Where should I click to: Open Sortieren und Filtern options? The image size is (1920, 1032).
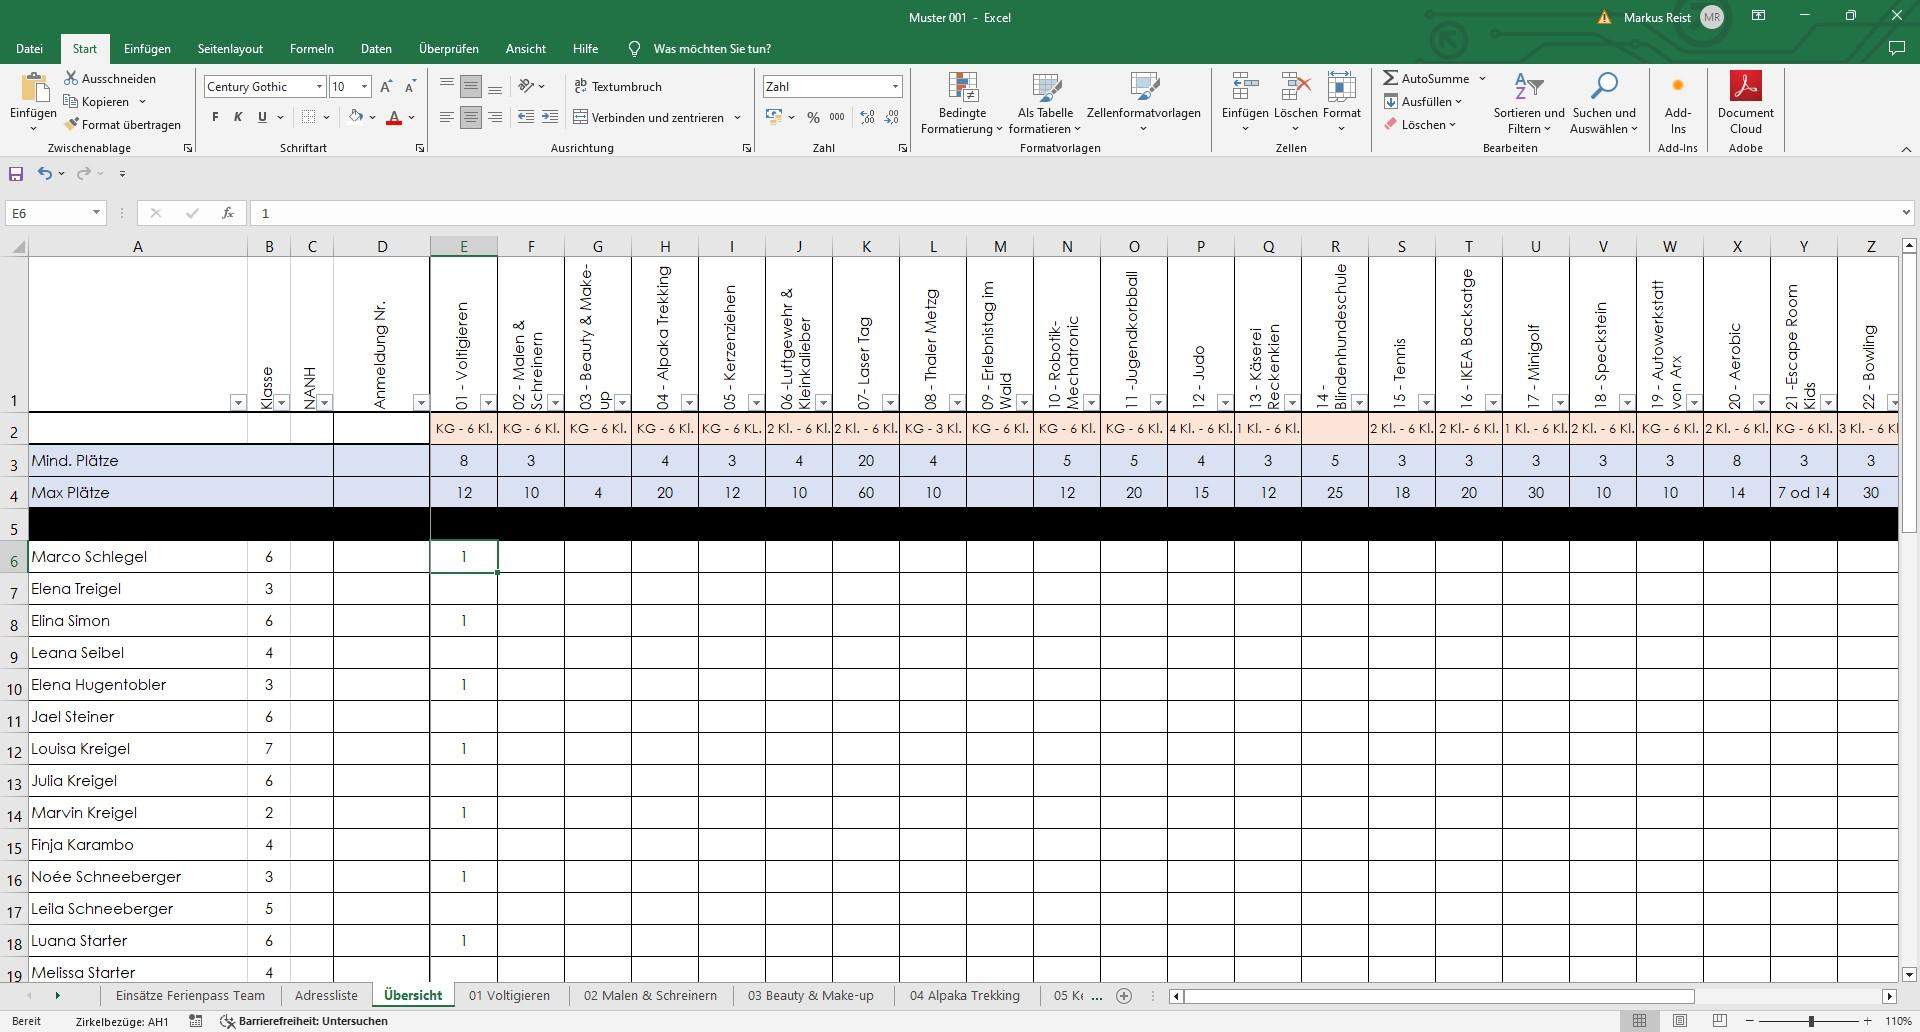click(1528, 103)
